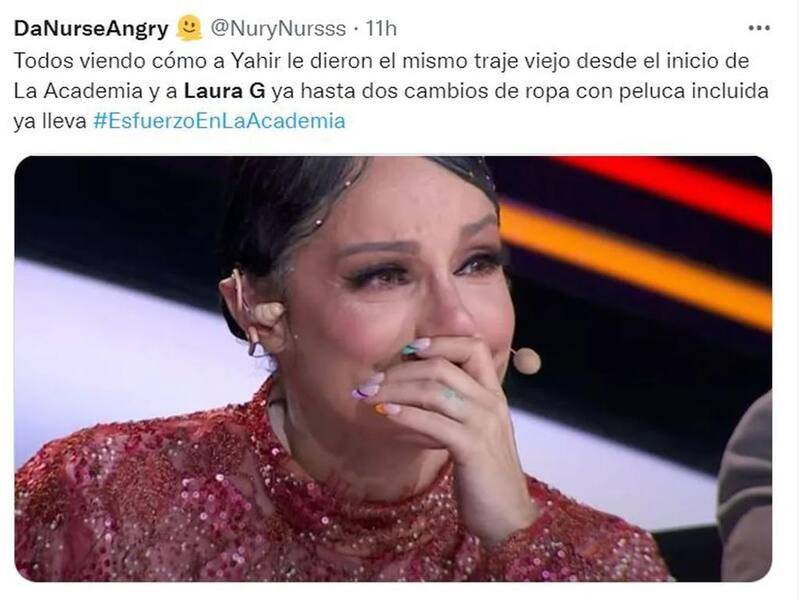Follow the #EsfuerzoEnLaAcademia hashtag
Viewport: 800px width, 600px height.
(x=219, y=121)
